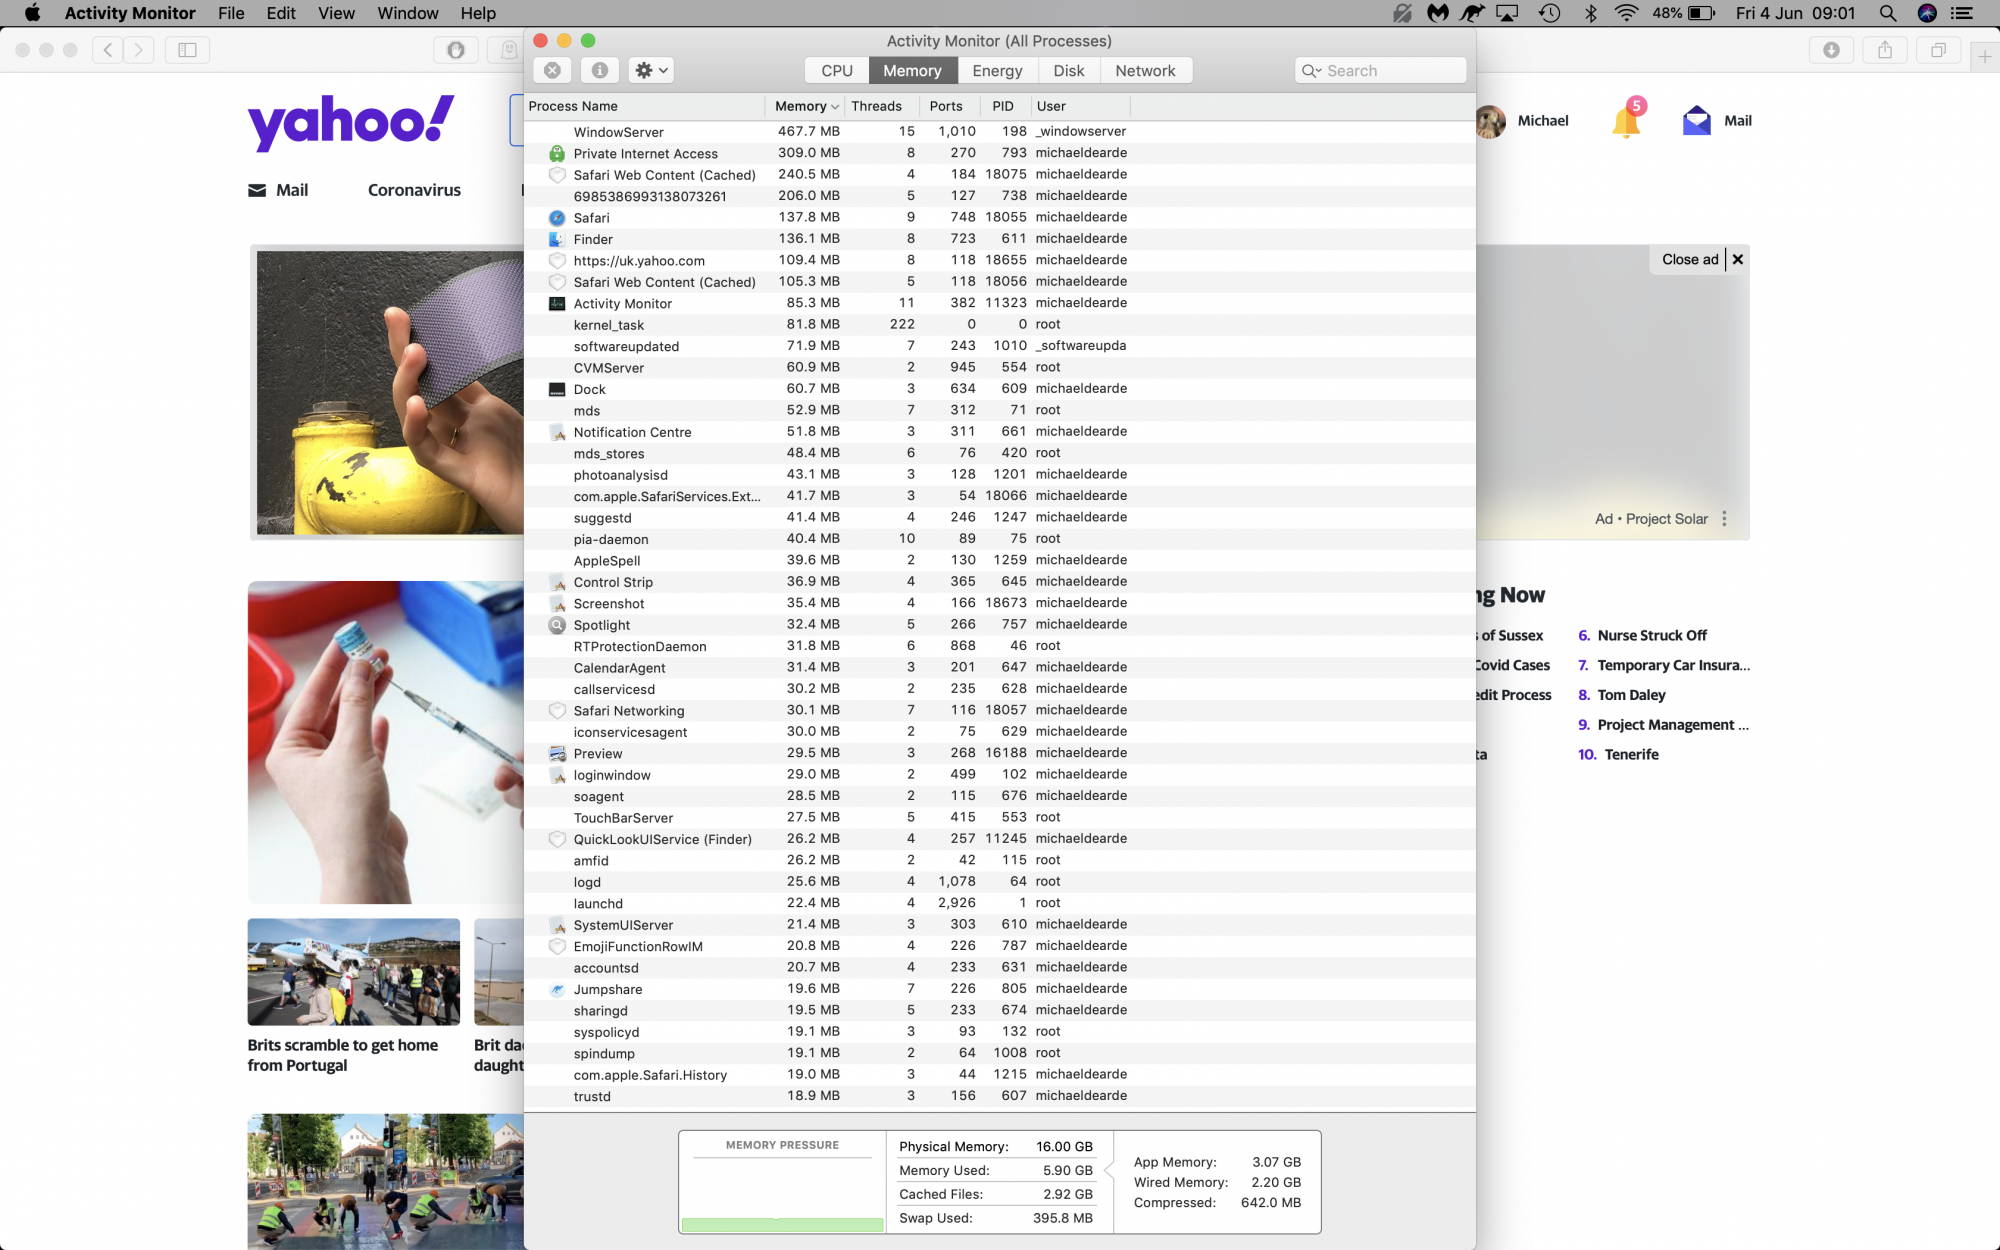Click the Private Internet Access process icon
This screenshot has height=1250, width=2000.
pyautogui.click(x=557, y=153)
